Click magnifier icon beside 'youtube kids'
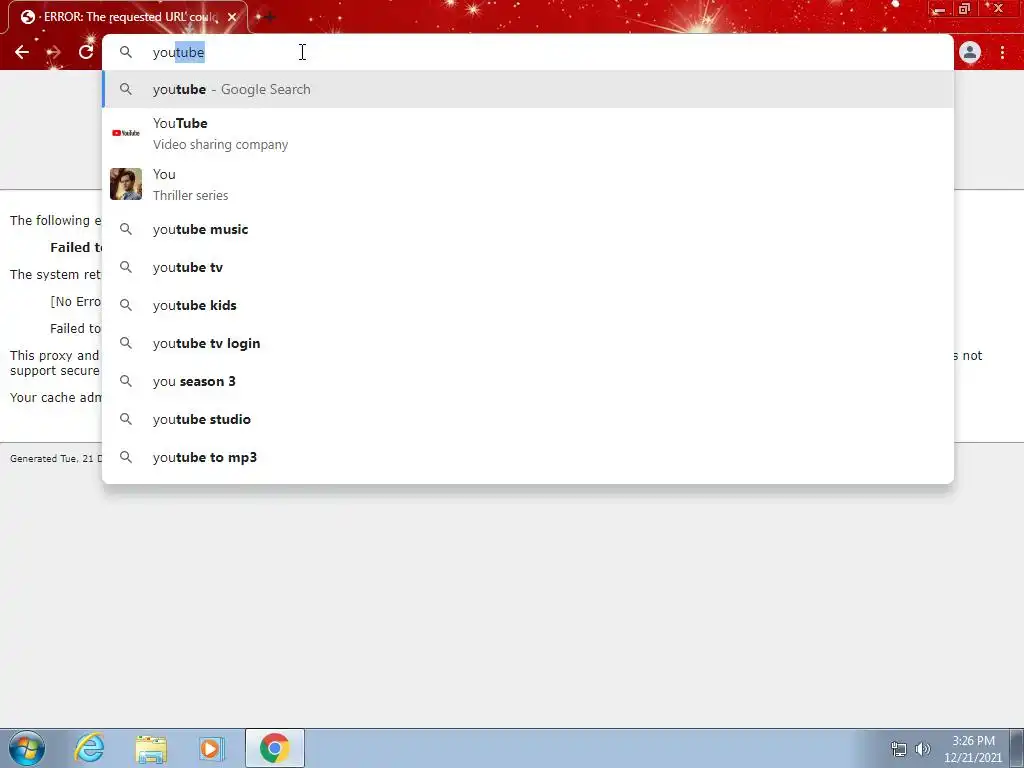 click(126, 305)
